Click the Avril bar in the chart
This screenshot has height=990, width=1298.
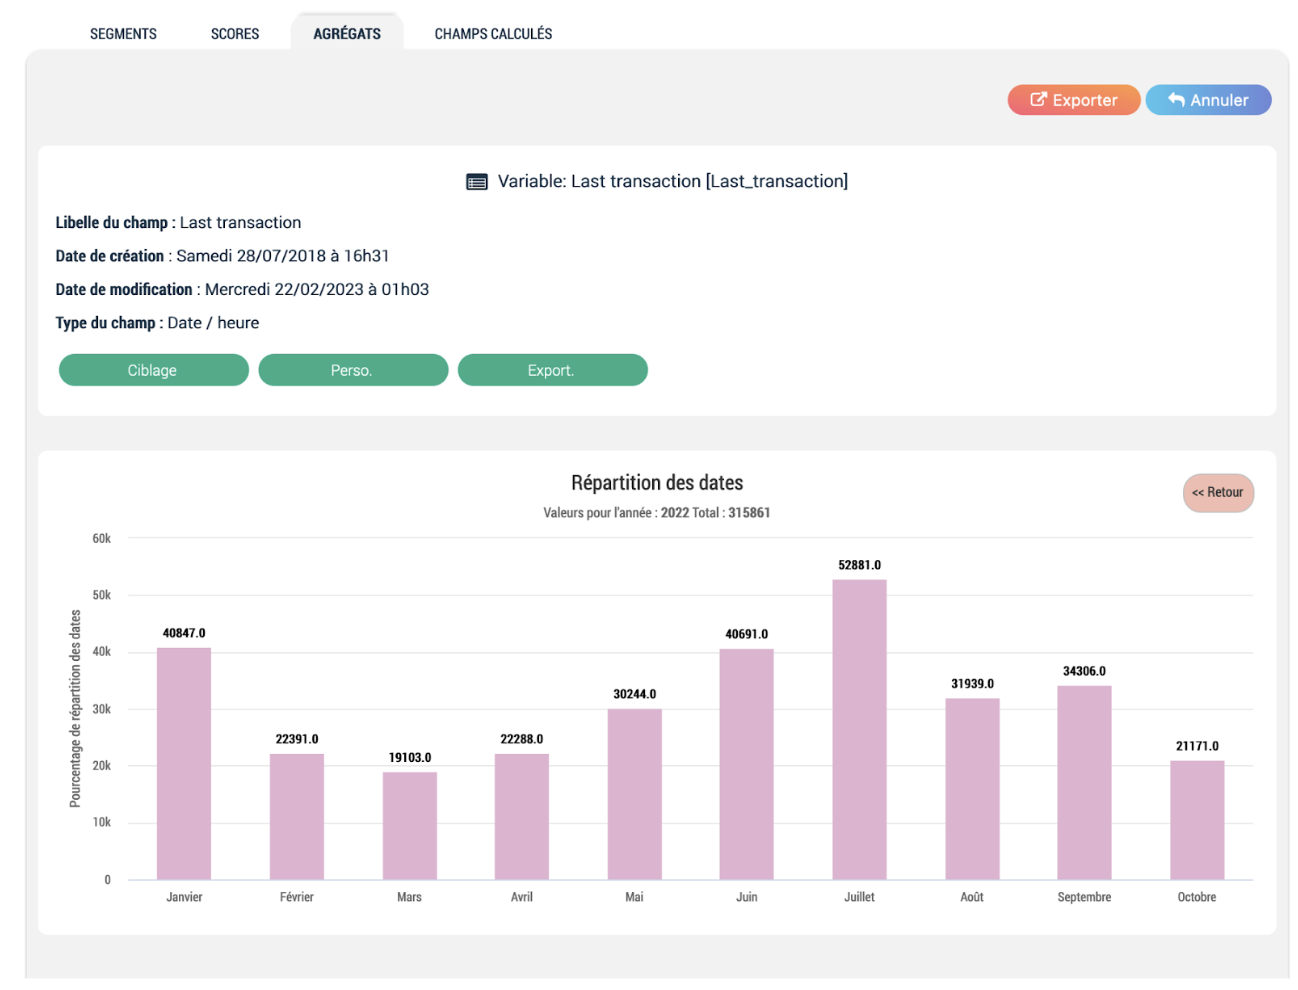pos(522,817)
